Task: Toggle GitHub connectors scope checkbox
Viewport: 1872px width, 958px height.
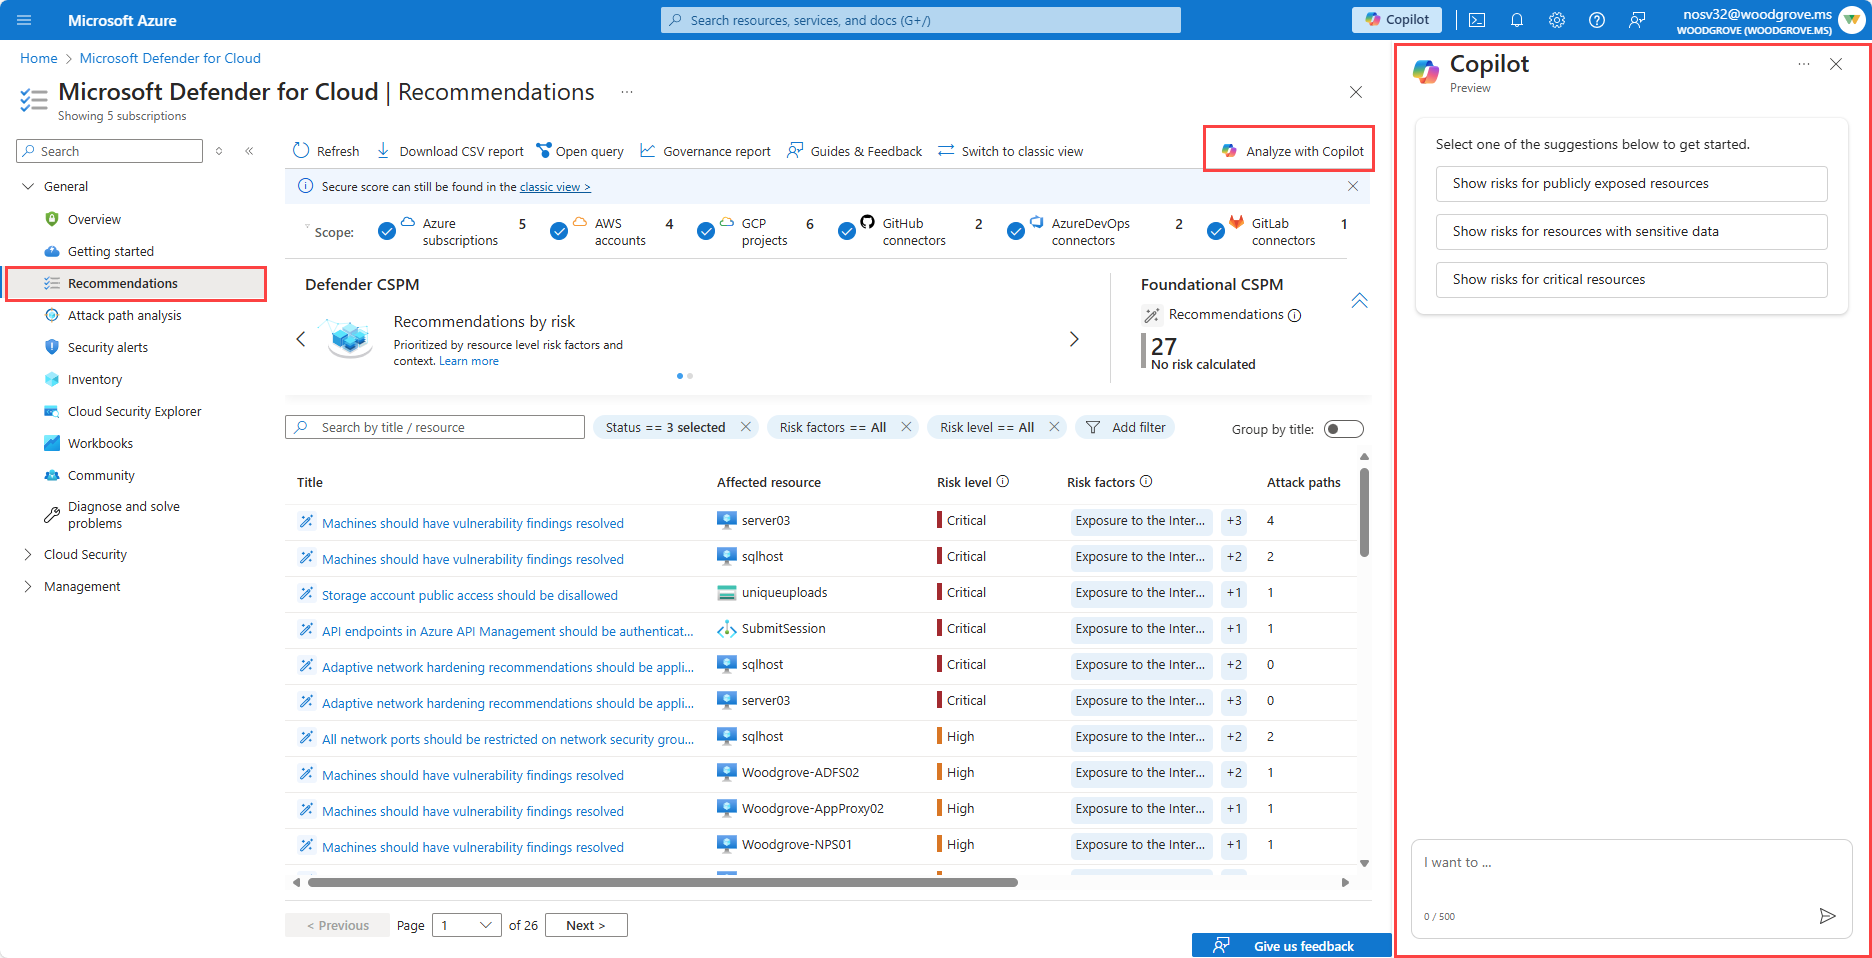Action: tap(847, 231)
